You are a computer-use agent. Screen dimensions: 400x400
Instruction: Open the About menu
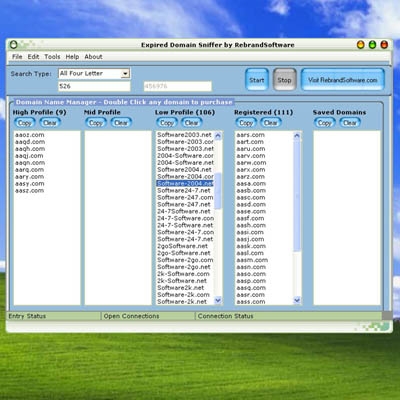(x=93, y=57)
